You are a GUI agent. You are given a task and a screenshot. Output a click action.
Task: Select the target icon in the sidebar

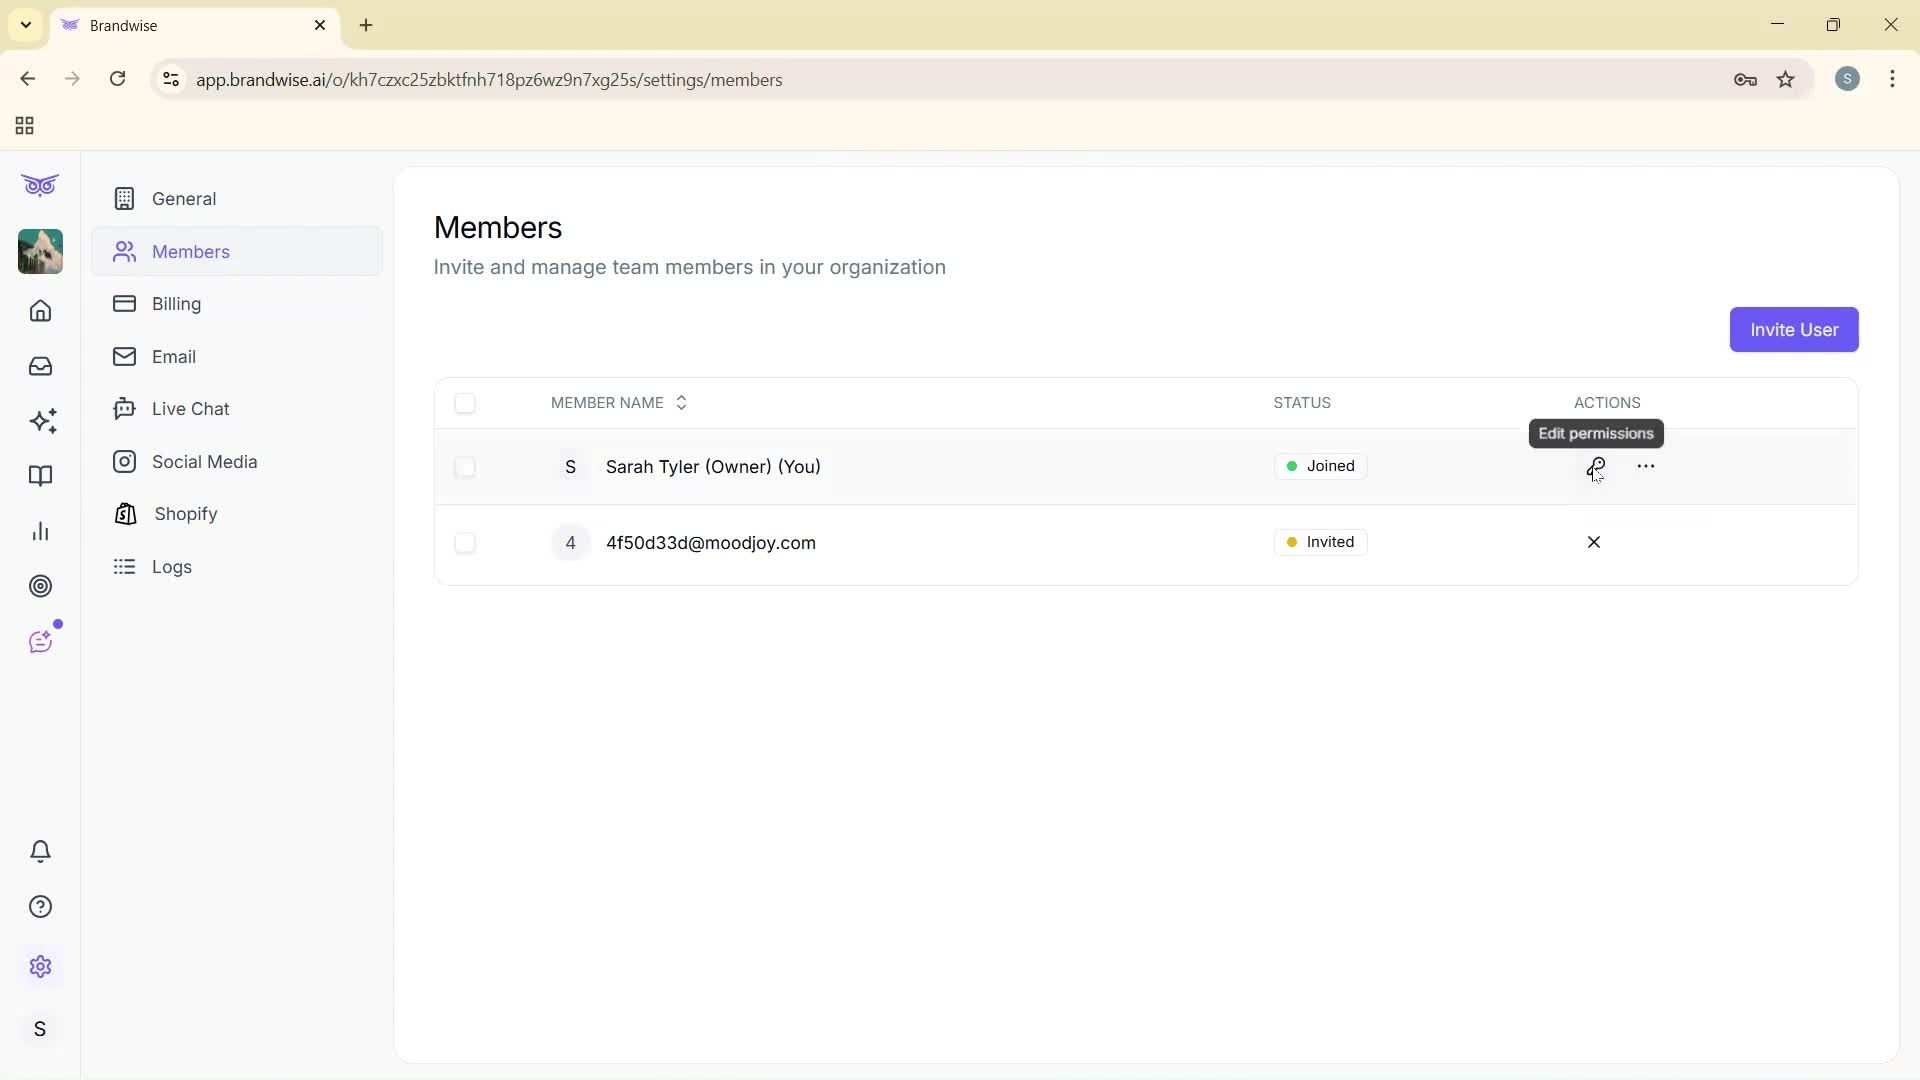pos(40,586)
